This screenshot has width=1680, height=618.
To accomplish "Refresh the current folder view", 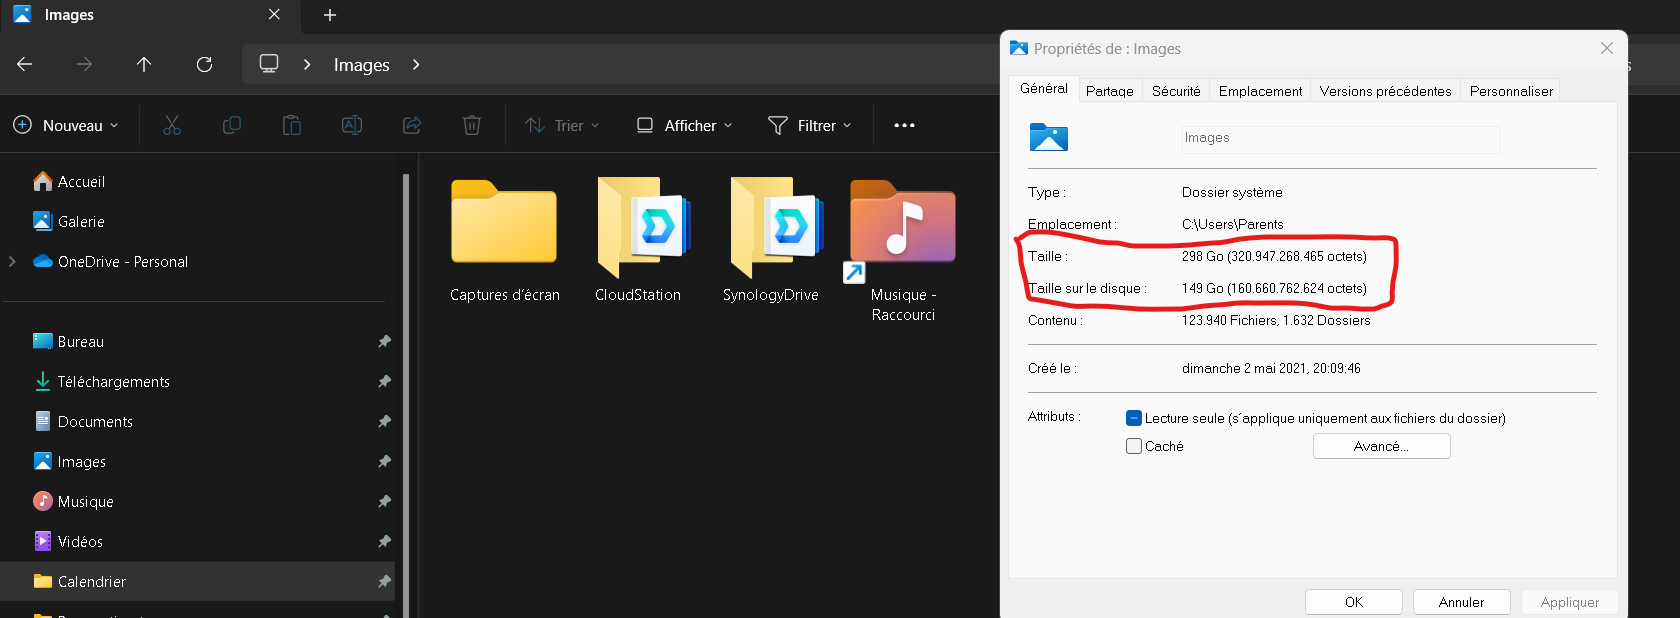I will pyautogui.click(x=204, y=64).
